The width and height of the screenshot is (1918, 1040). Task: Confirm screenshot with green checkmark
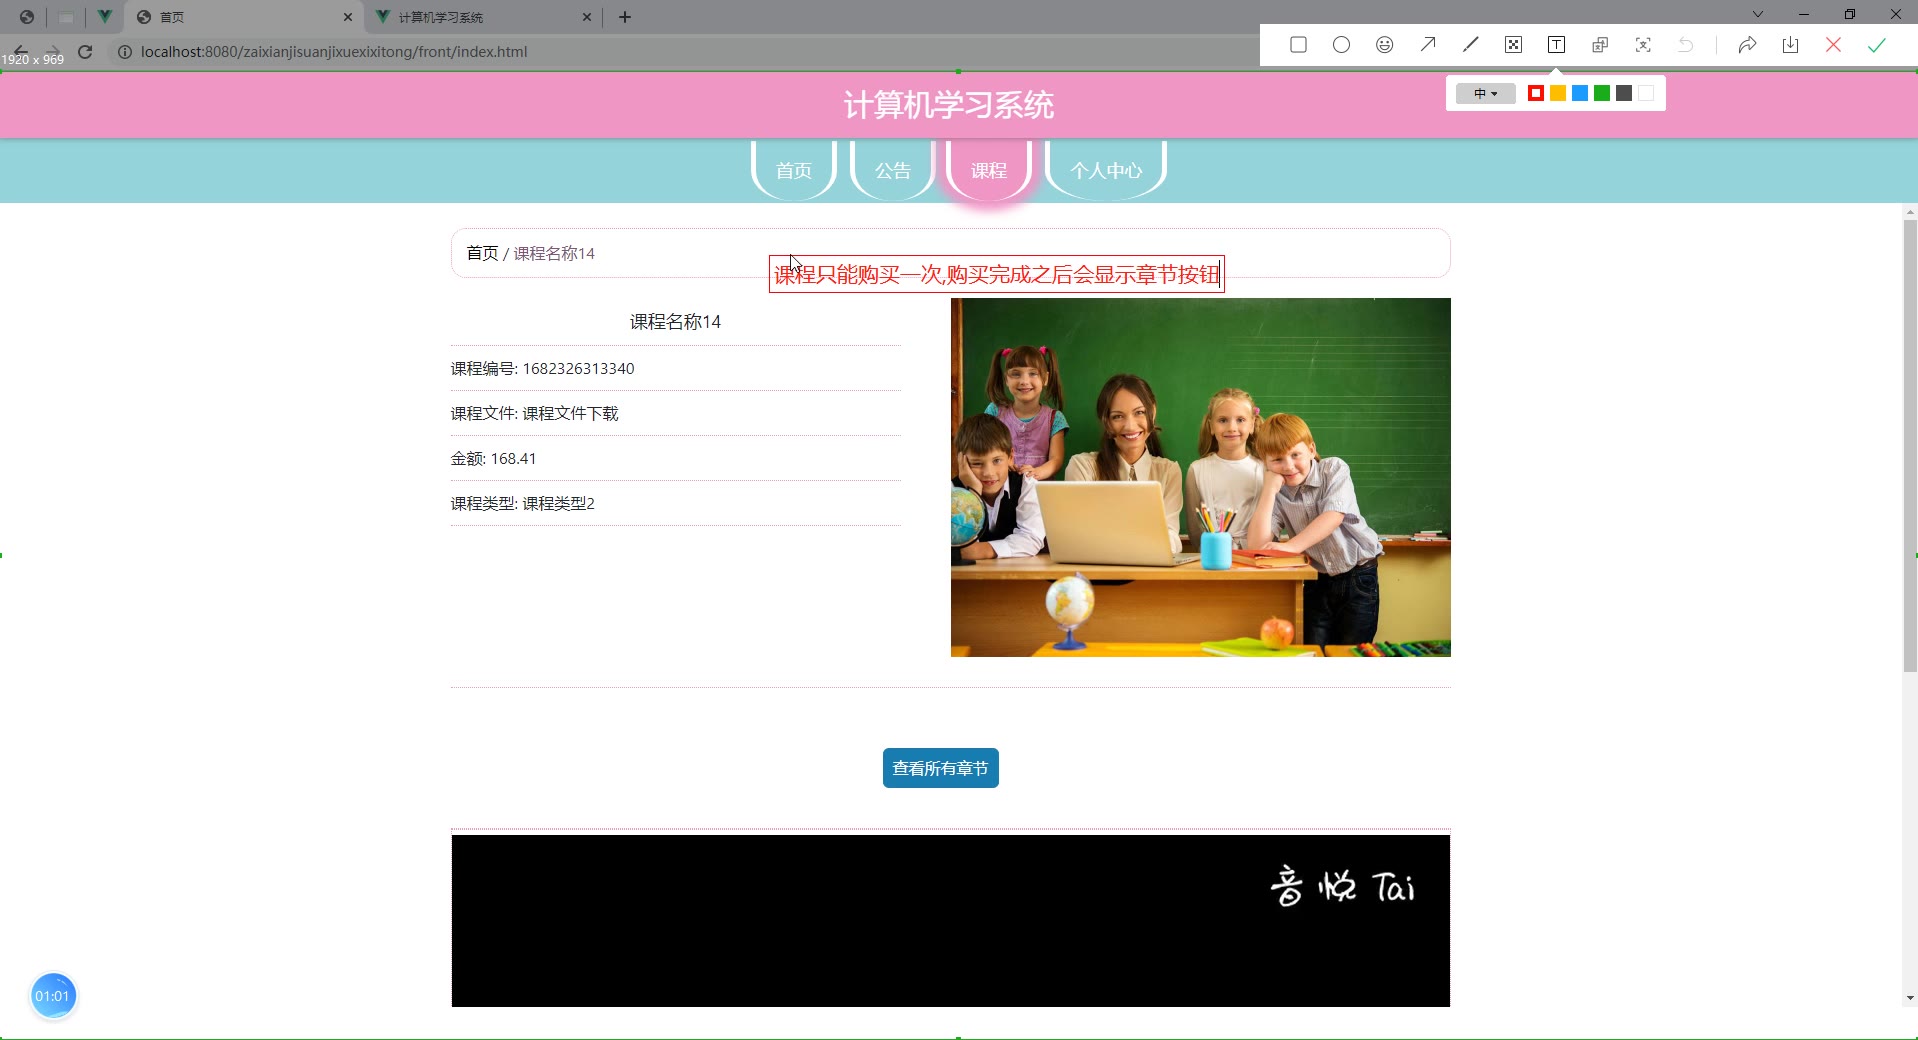click(x=1876, y=45)
